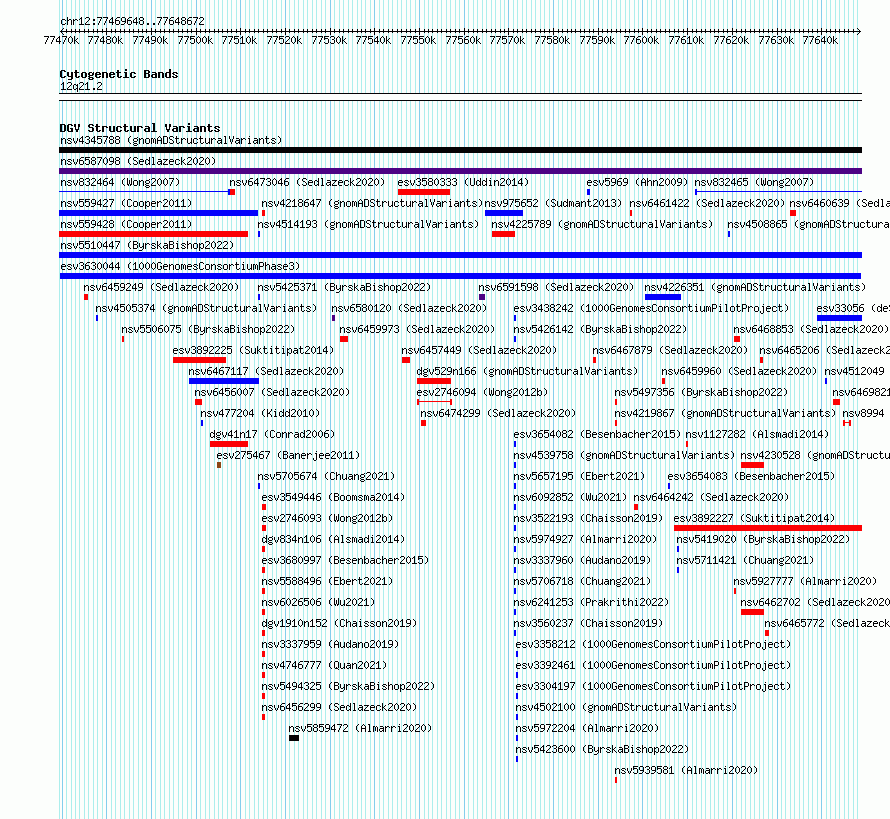
Task: Open nsv4514193 (gnomADStructuralVariants) label
Action: [x=368, y=224]
